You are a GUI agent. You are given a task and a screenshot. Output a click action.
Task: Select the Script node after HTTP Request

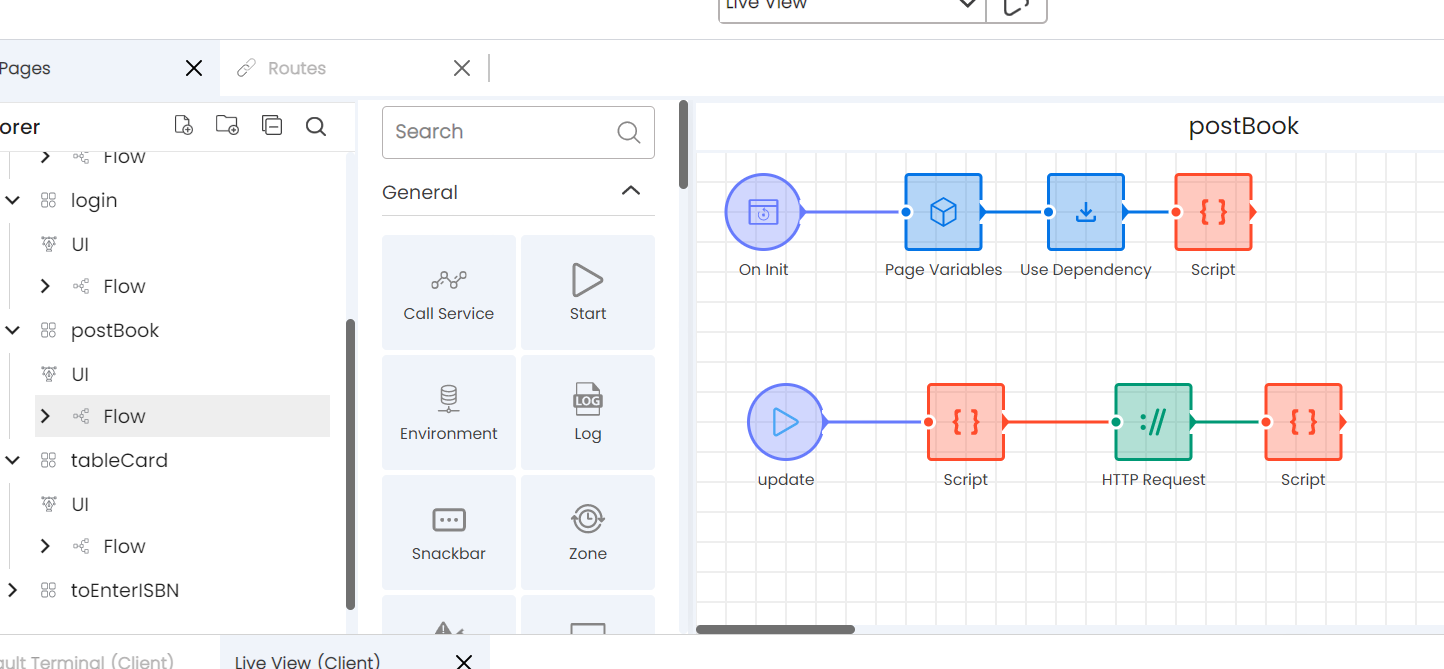pyautogui.click(x=1303, y=422)
